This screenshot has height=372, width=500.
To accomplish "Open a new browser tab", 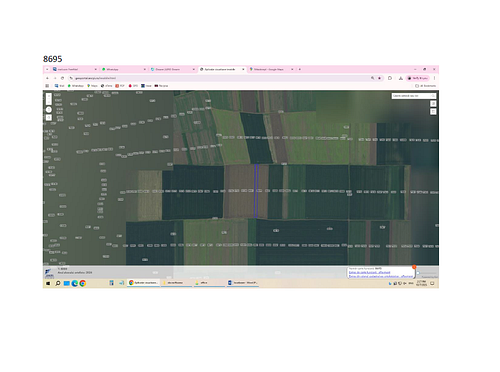I will (300, 69).
